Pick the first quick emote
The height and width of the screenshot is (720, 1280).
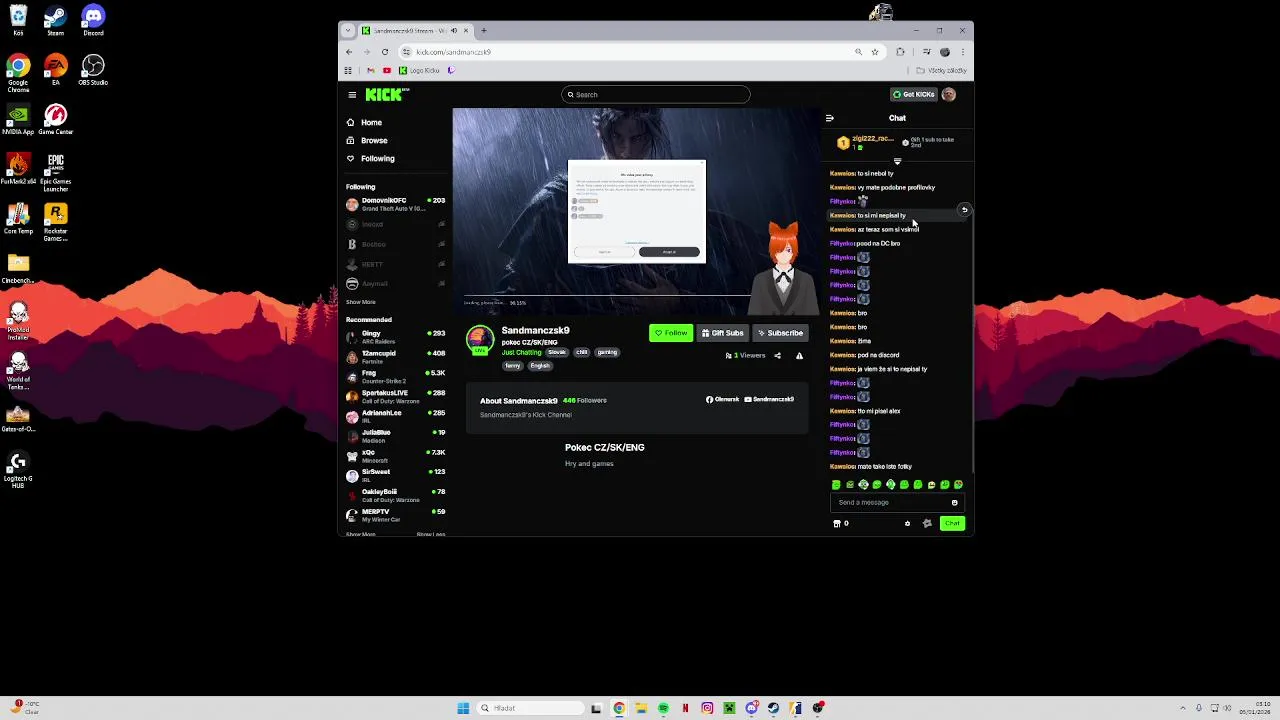pyautogui.click(x=836, y=485)
